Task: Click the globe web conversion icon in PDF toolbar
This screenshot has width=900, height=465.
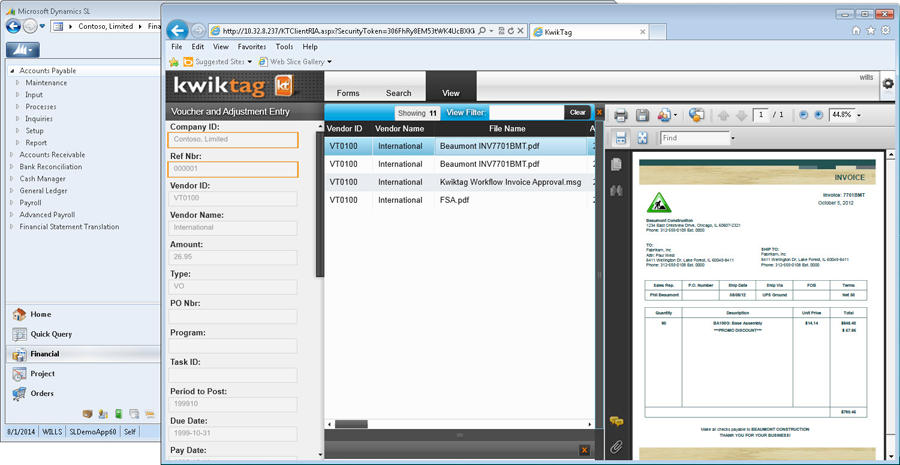Action: click(696, 115)
